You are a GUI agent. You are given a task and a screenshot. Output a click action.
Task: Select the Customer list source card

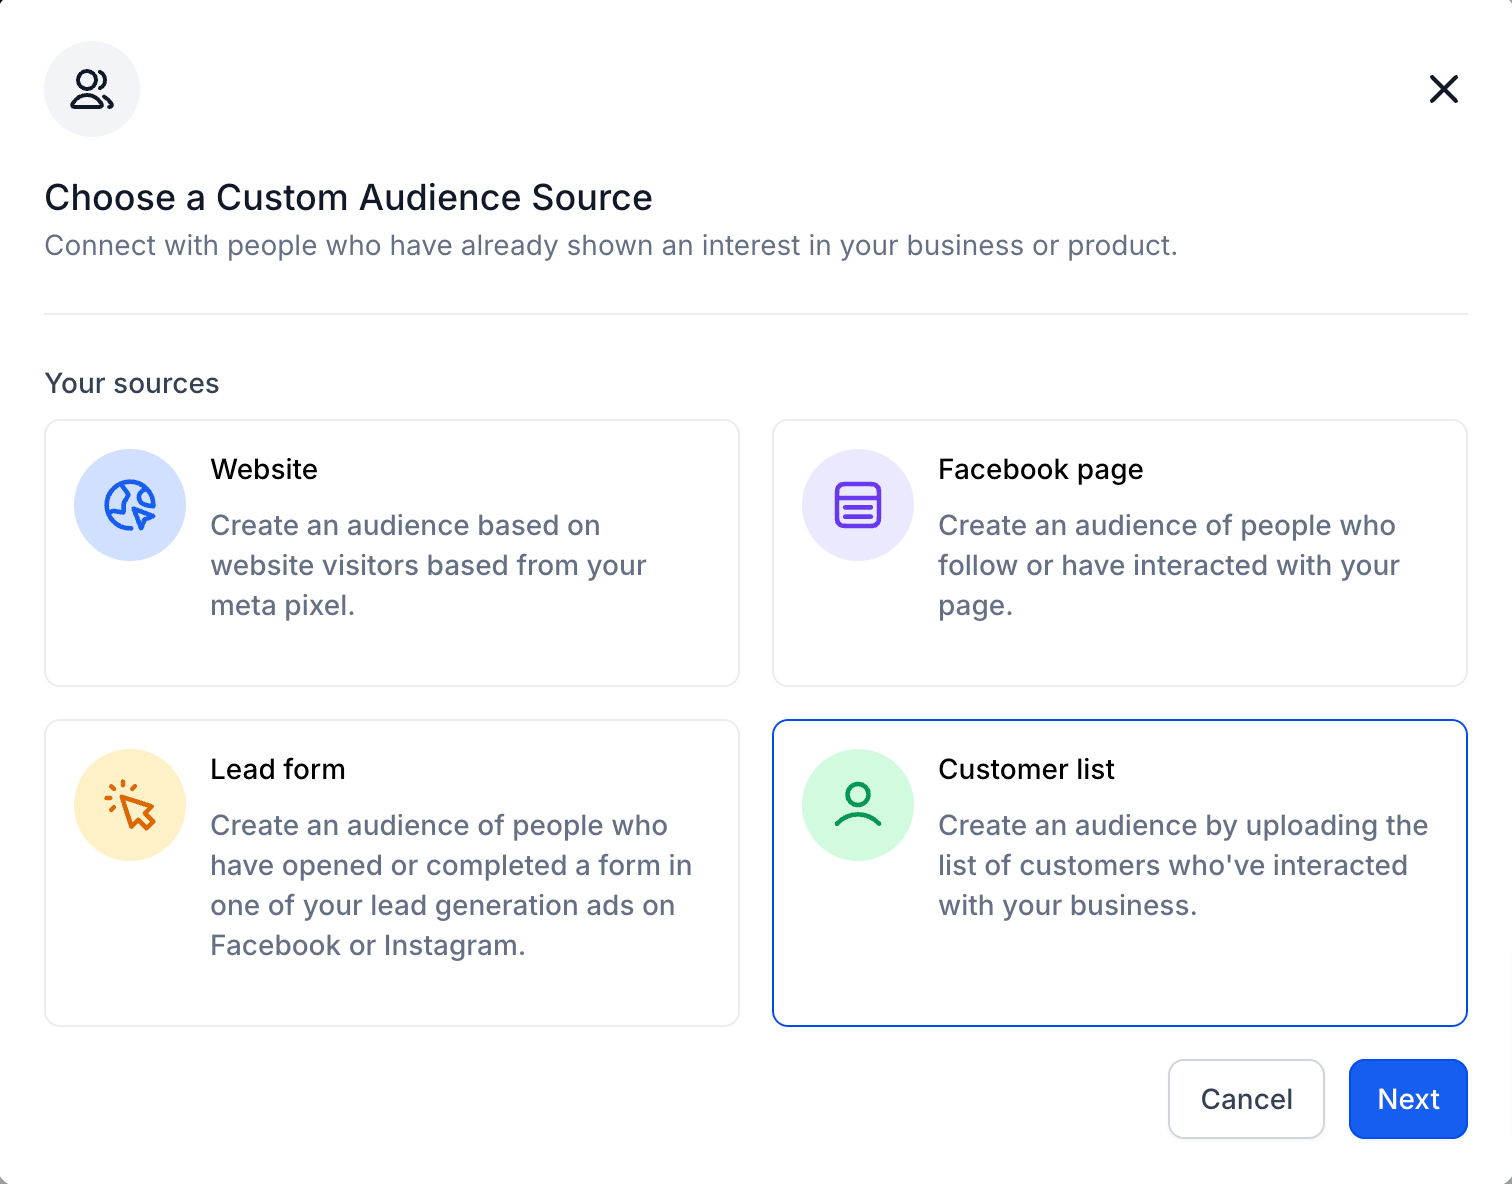(x=1120, y=873)
